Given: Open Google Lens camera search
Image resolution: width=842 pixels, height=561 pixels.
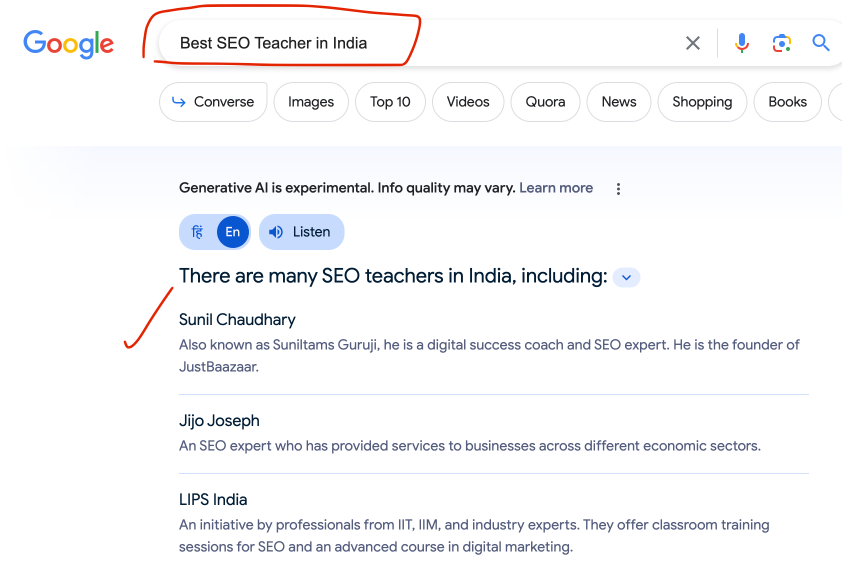Looking at the screenshot, I should click(x=782, y=43).
